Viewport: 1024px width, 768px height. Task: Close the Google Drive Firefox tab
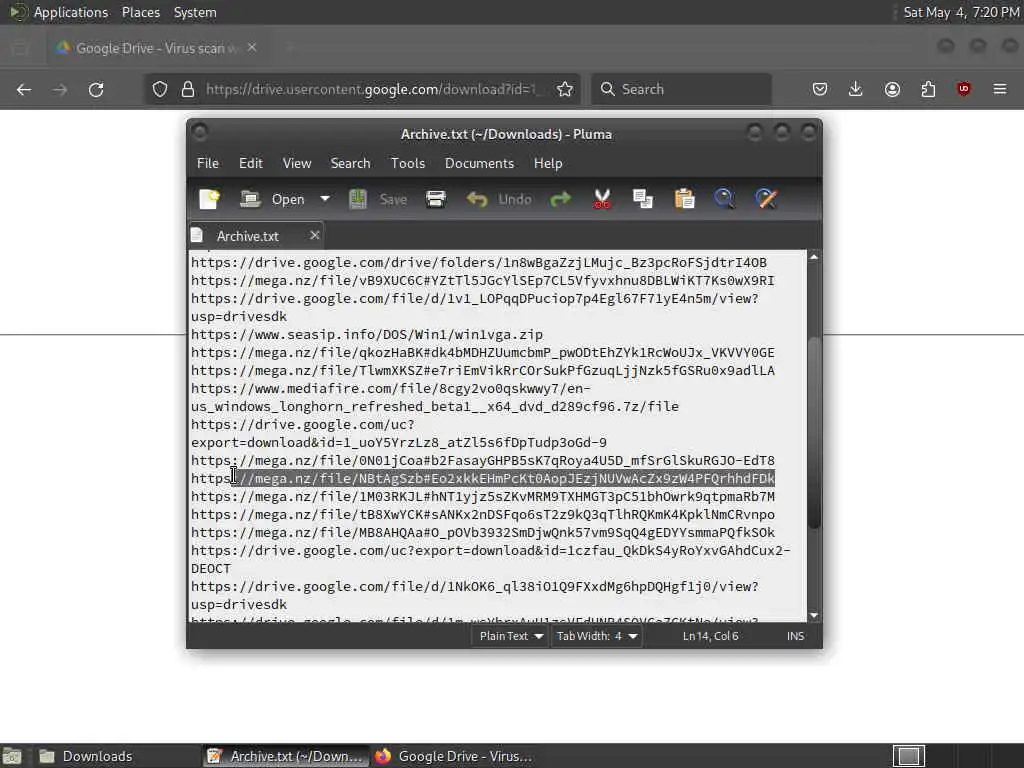[252, 48]
